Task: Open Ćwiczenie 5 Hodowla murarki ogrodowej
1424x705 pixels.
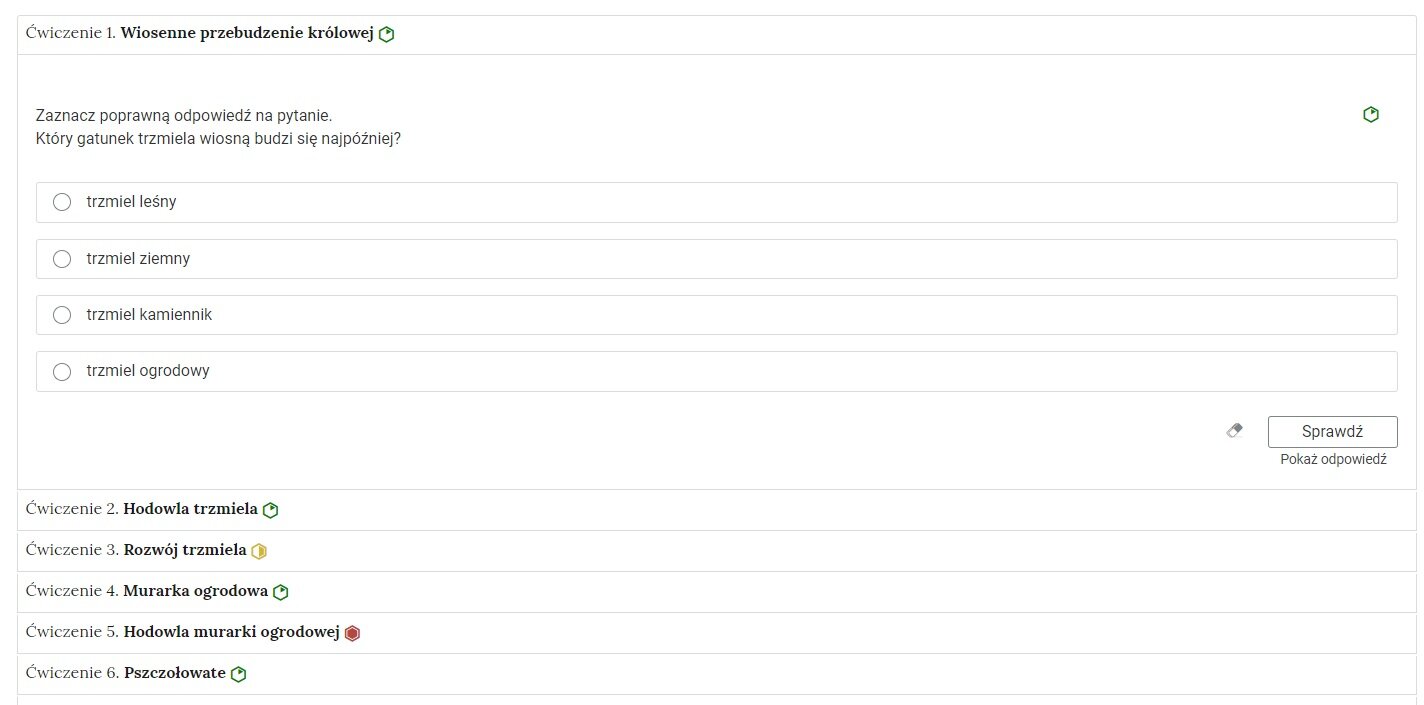Action: coord(717,633)
